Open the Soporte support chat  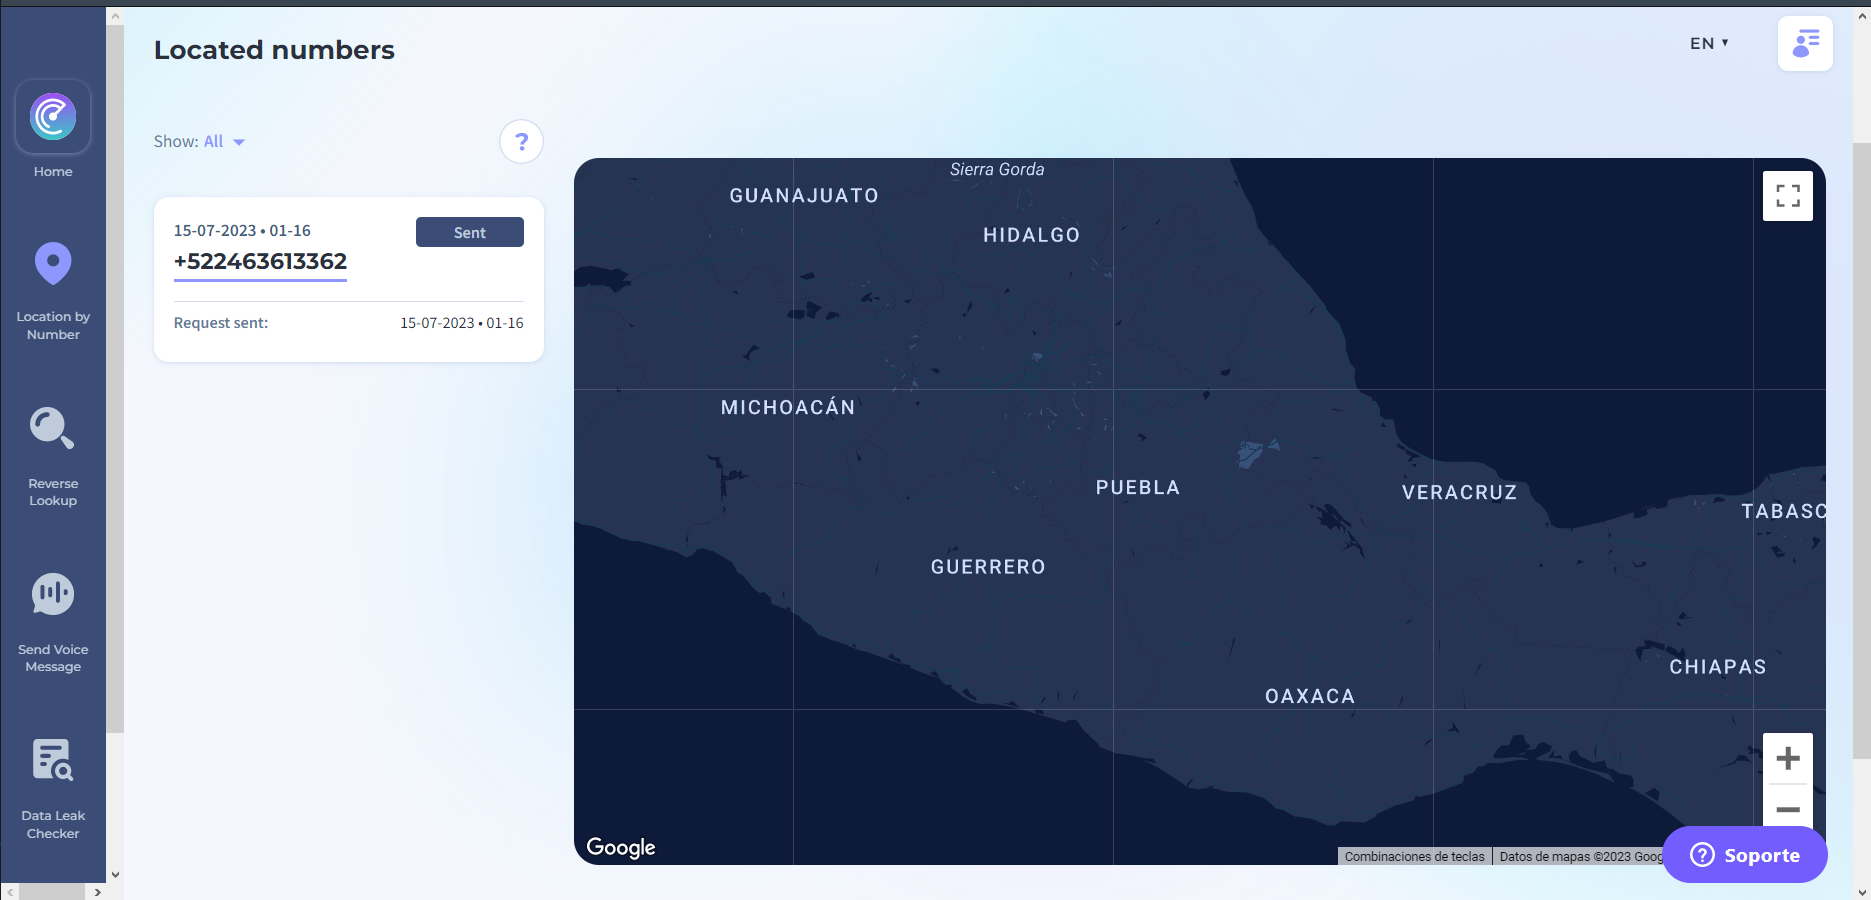coord(1744,855)
